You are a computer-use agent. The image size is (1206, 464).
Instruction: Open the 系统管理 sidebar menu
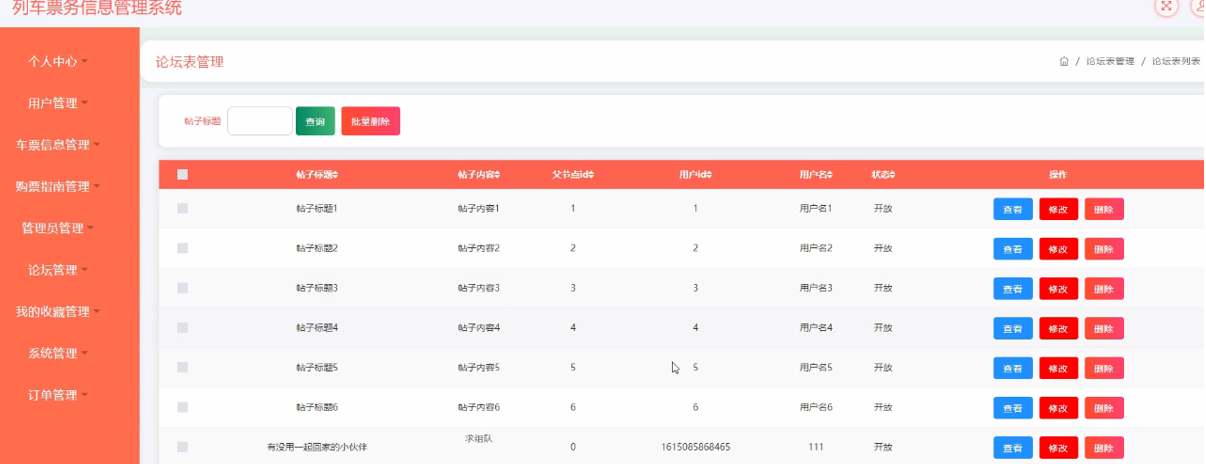pos(59,353)
